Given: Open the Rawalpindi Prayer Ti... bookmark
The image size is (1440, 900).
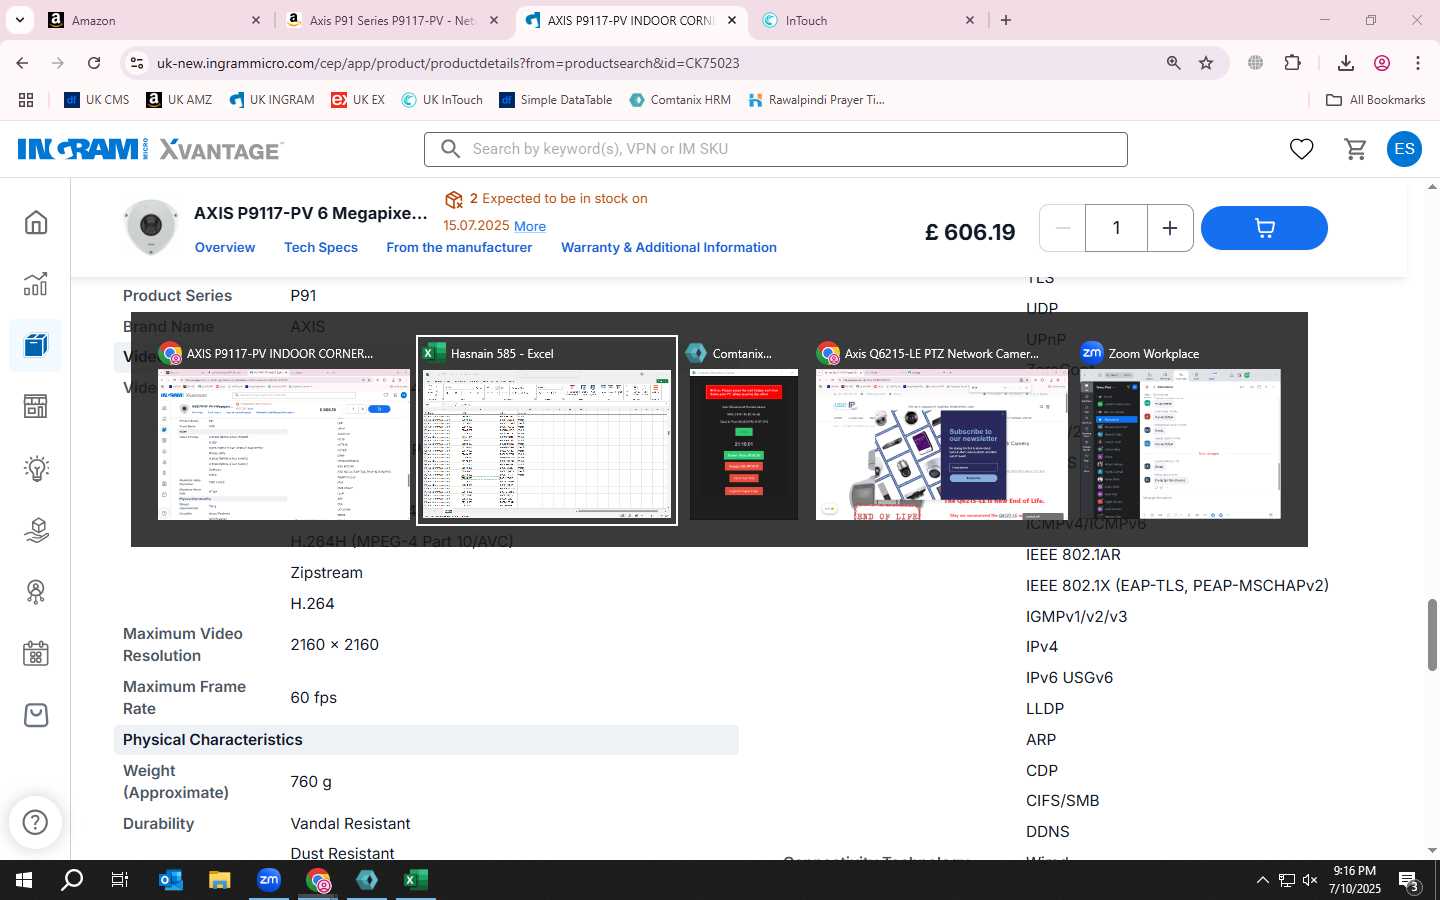Looking at the screenshot, I should coord(816,100).
